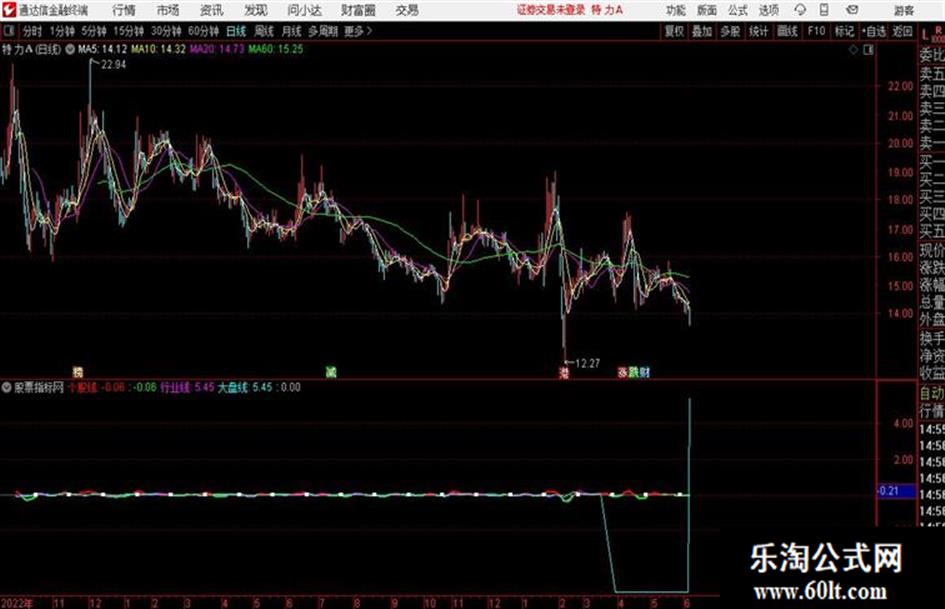The width and height of the screenshot is (945, 609).
Task: Click the MA60: 15.25 value label
Action: click(275, 49)
